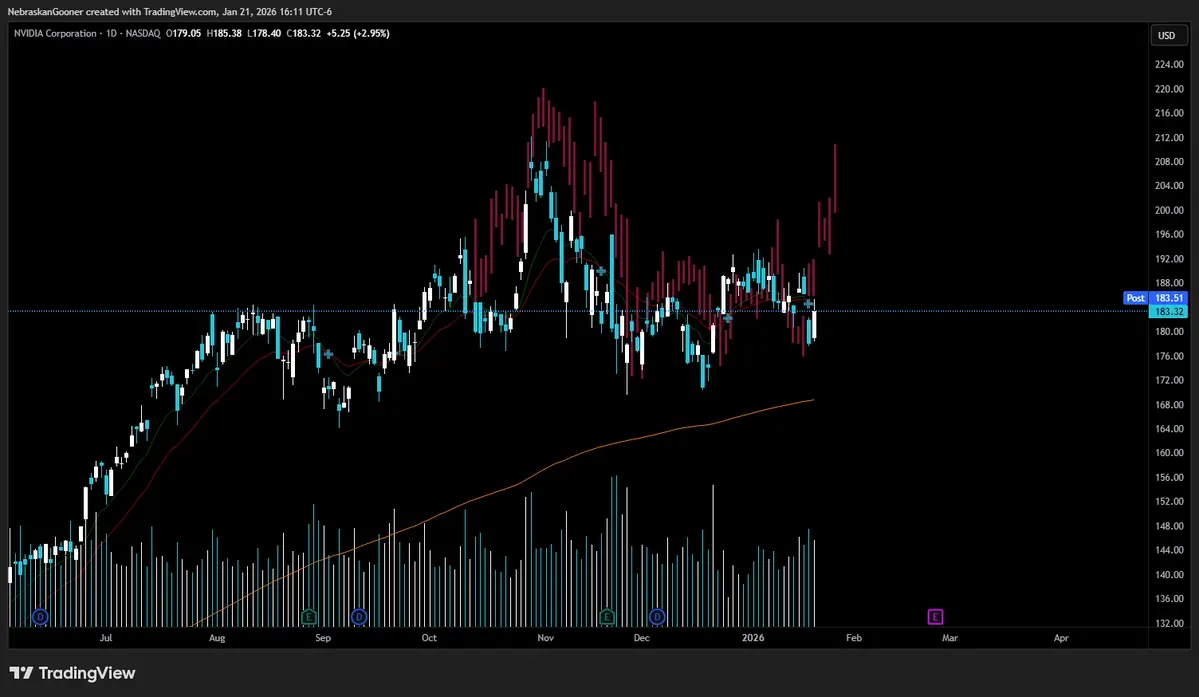Screen dimensions: 1199x697
Task: Click the 168.00 price axis label
Action: pos(1169,405)
